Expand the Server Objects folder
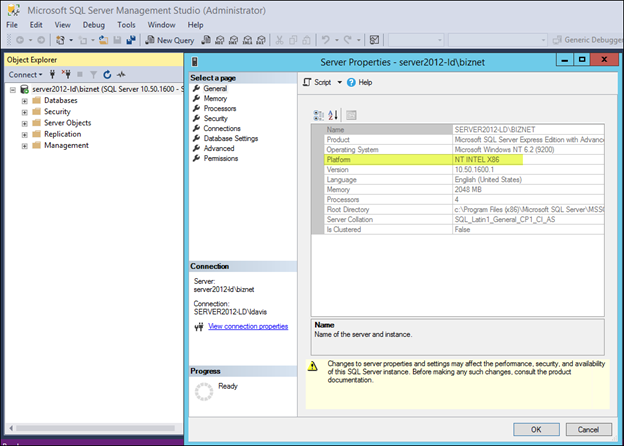This screenshot has height=446, width=624. 25,123
